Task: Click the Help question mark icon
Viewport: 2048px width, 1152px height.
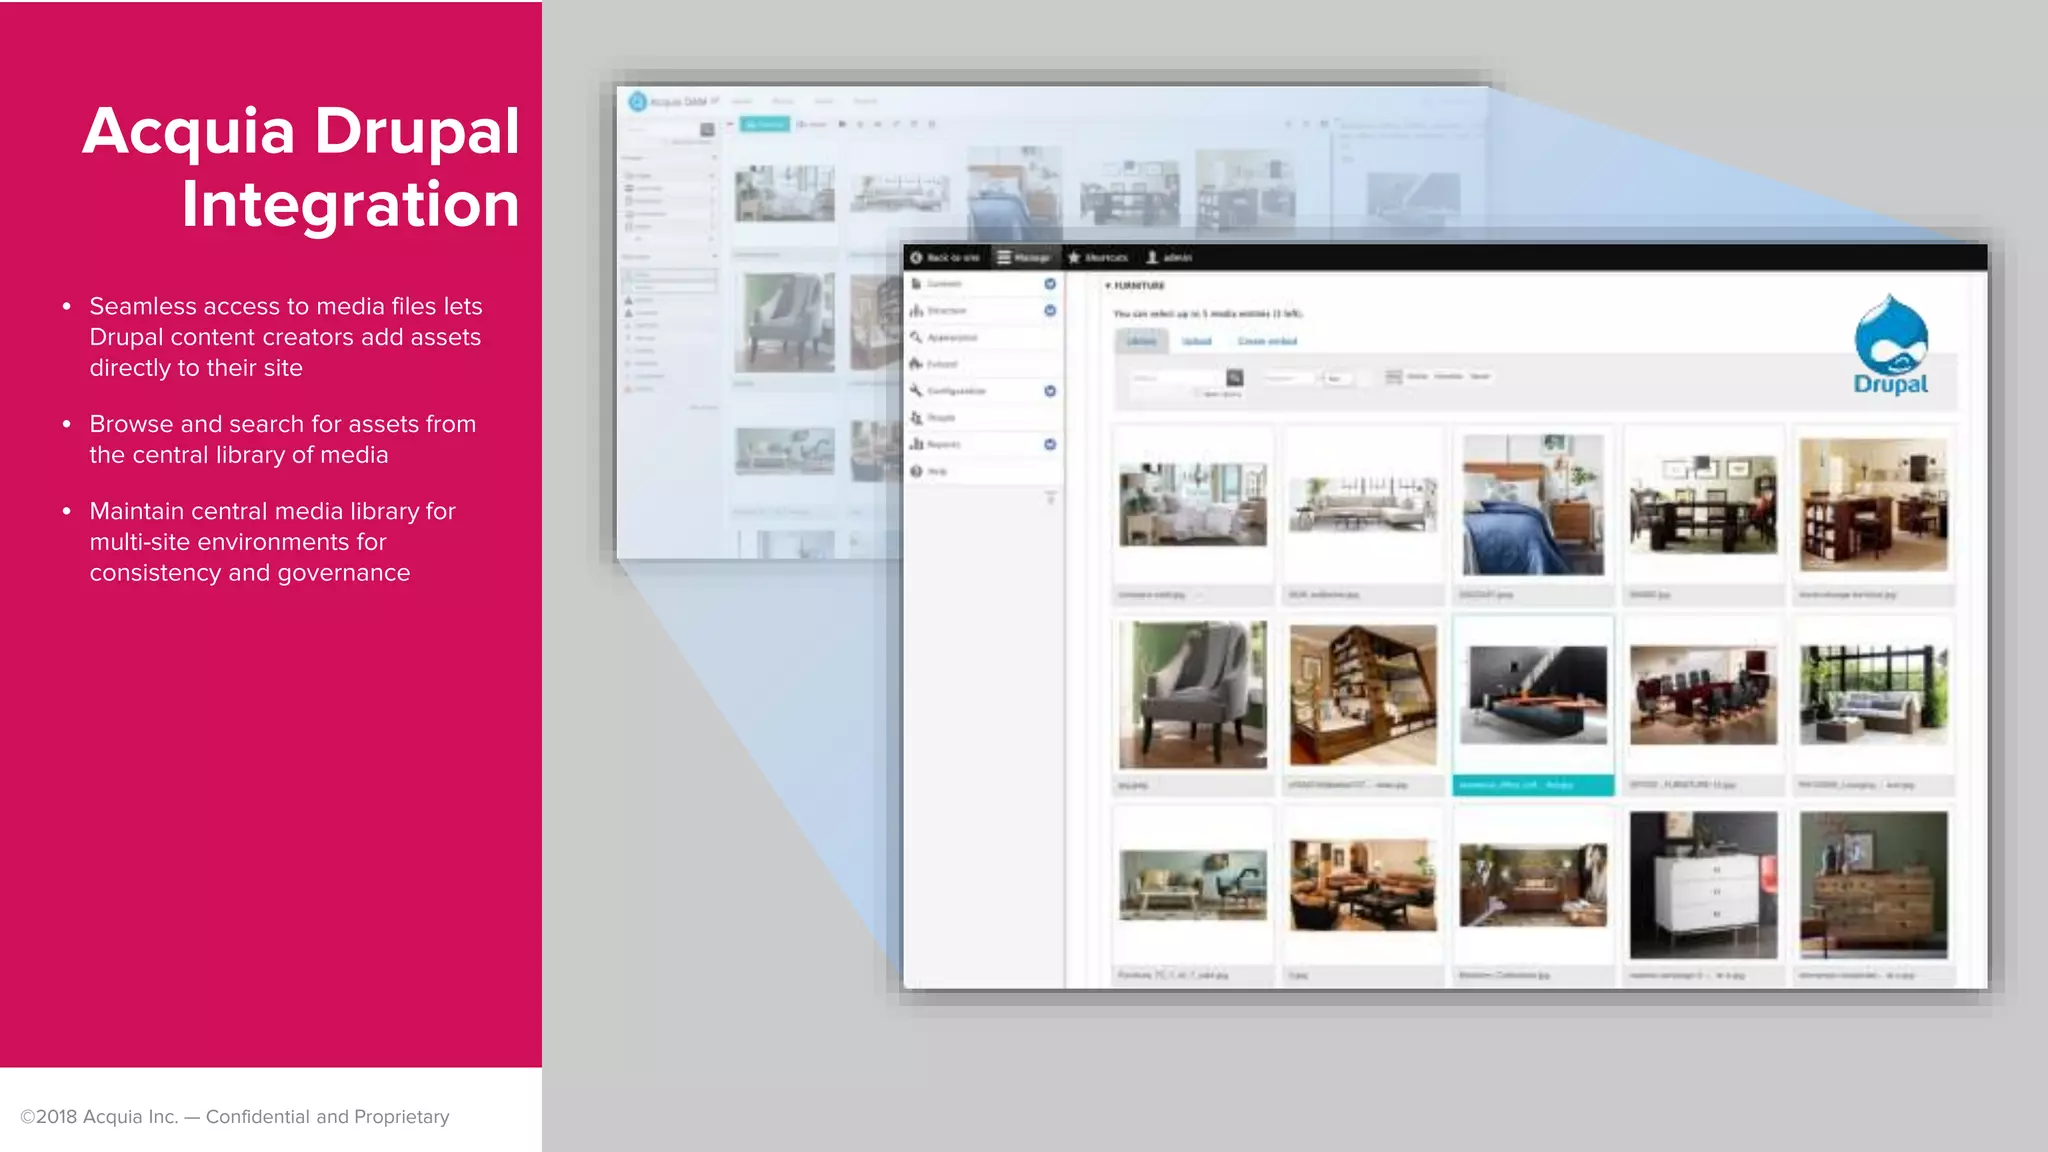Action: 916,471
